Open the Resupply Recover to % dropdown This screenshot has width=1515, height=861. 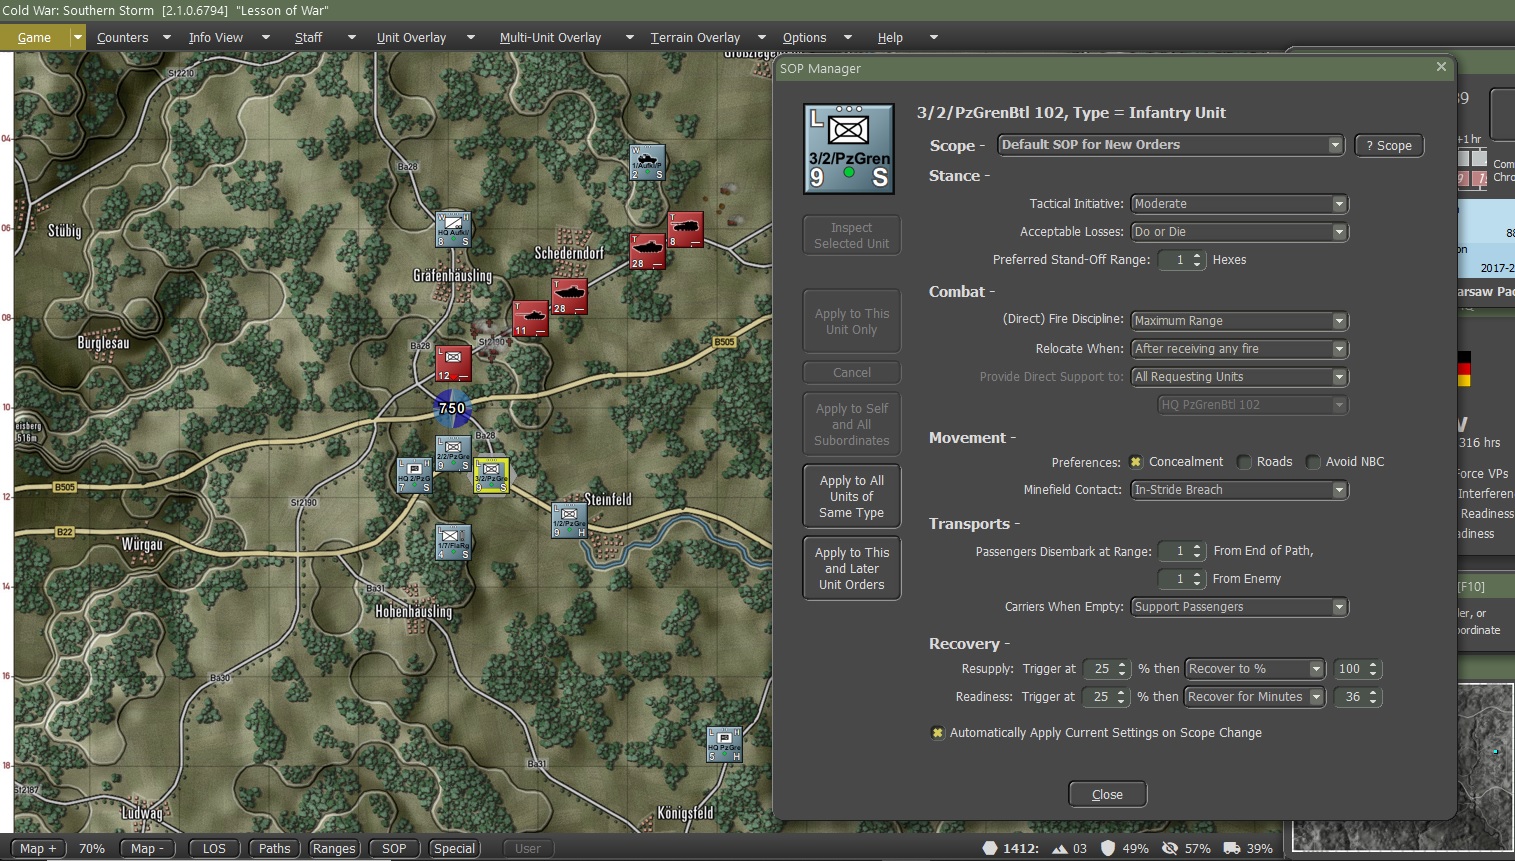click(1255, 669)
